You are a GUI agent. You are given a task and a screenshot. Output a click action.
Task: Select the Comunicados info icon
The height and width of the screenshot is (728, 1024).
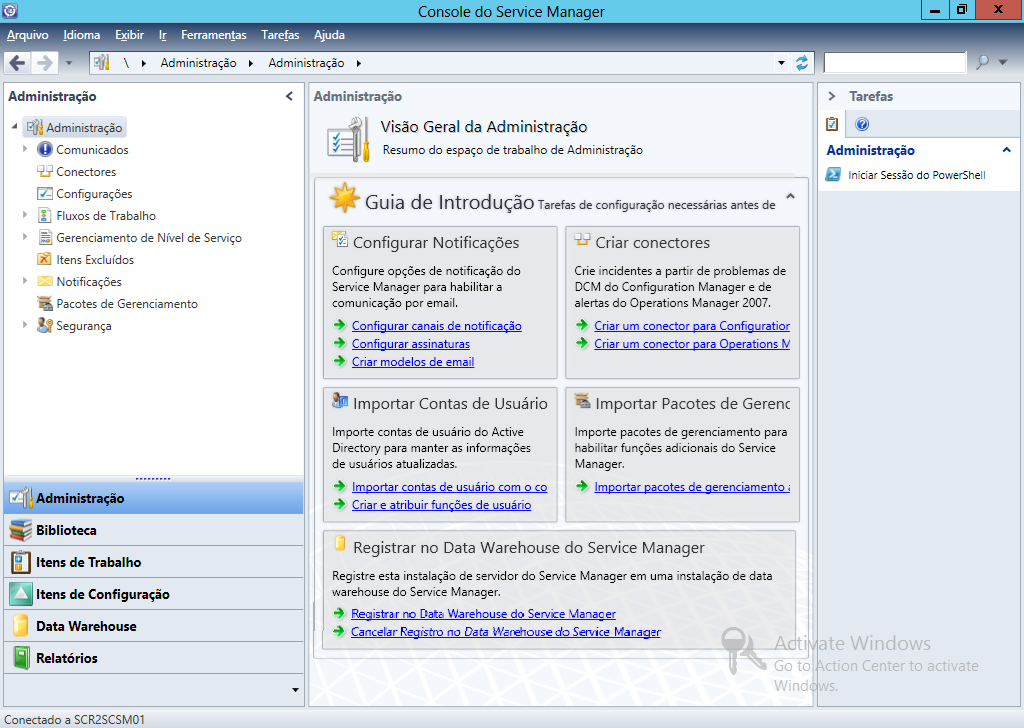click(x=44, y=150)
